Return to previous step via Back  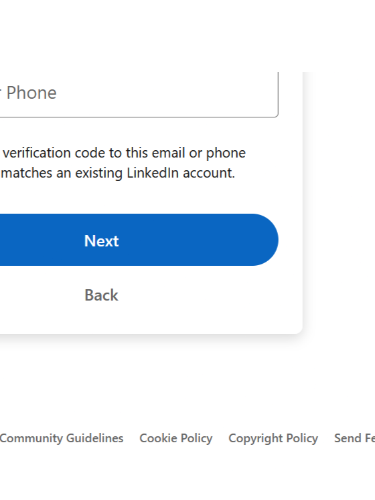tap(101, 295)
